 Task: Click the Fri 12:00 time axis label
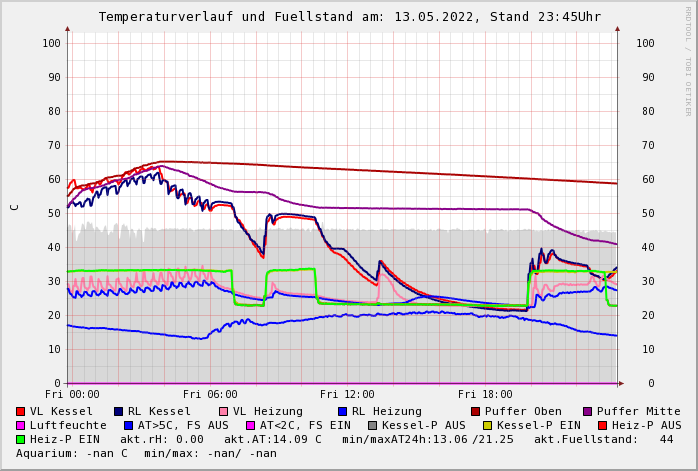(347, 394)
